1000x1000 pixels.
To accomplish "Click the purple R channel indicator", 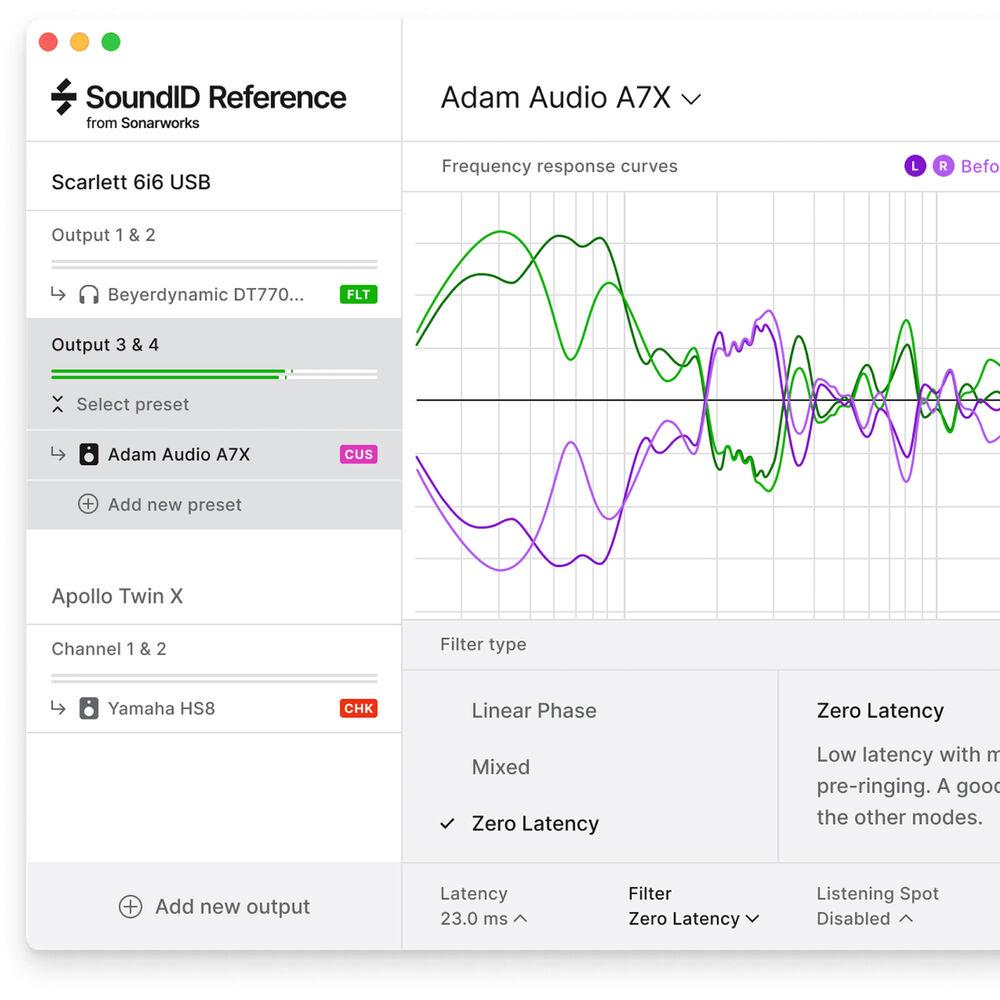I will (943, 167).
